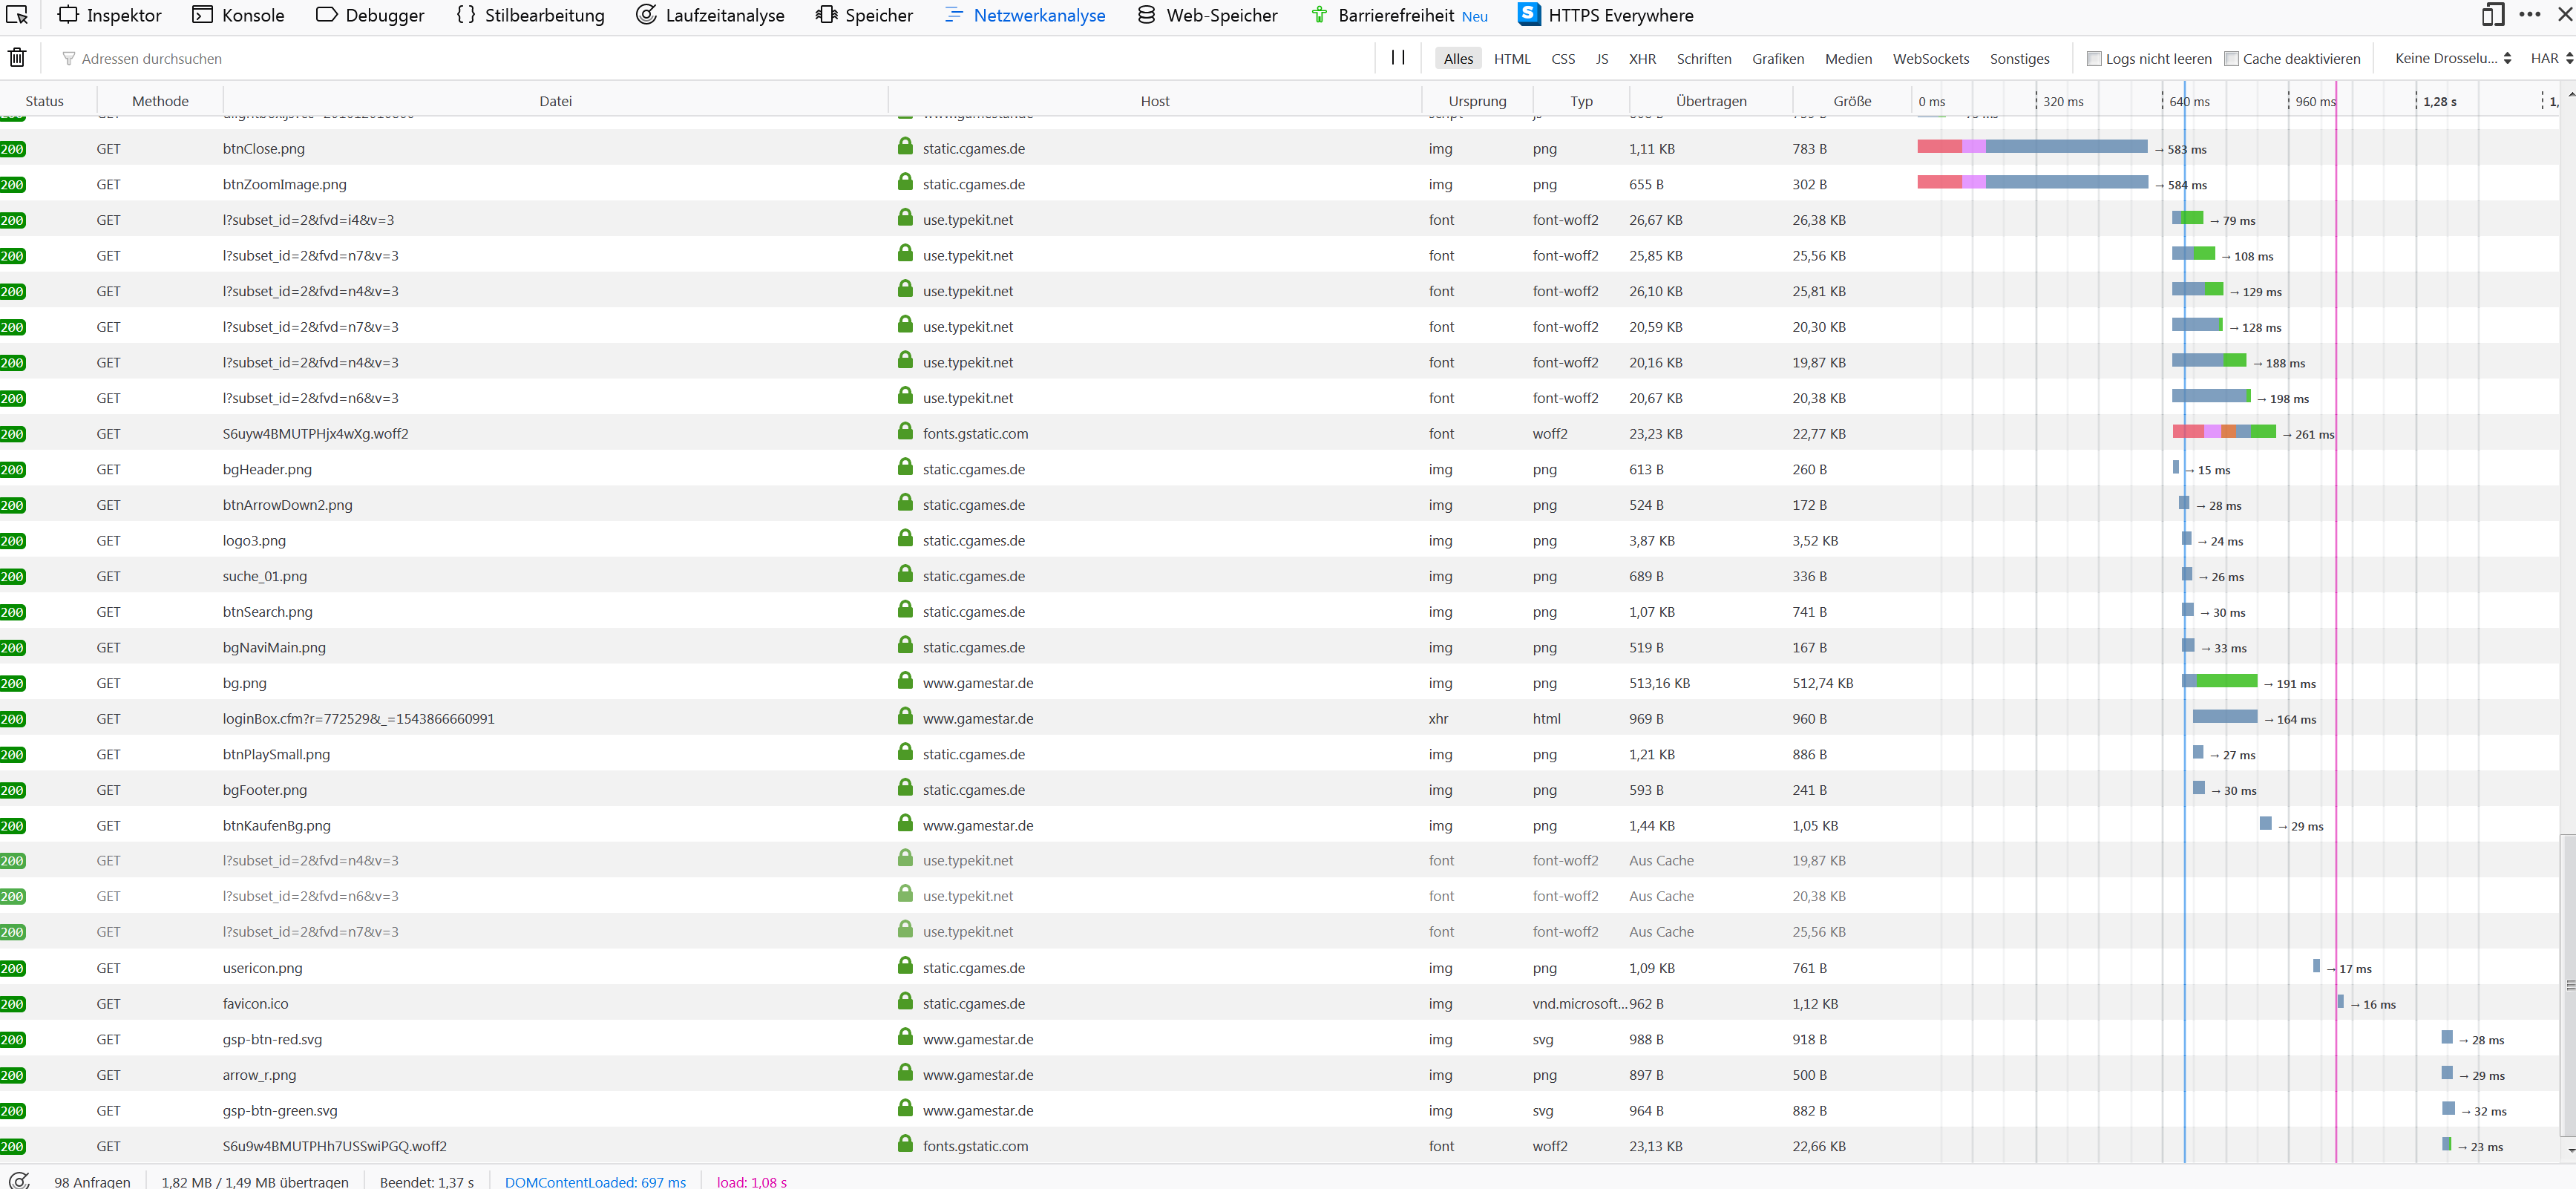Focus Adressen durchsuchen filter field
This screenshot has width=2576, height=1189.
[x=700, y=59]
